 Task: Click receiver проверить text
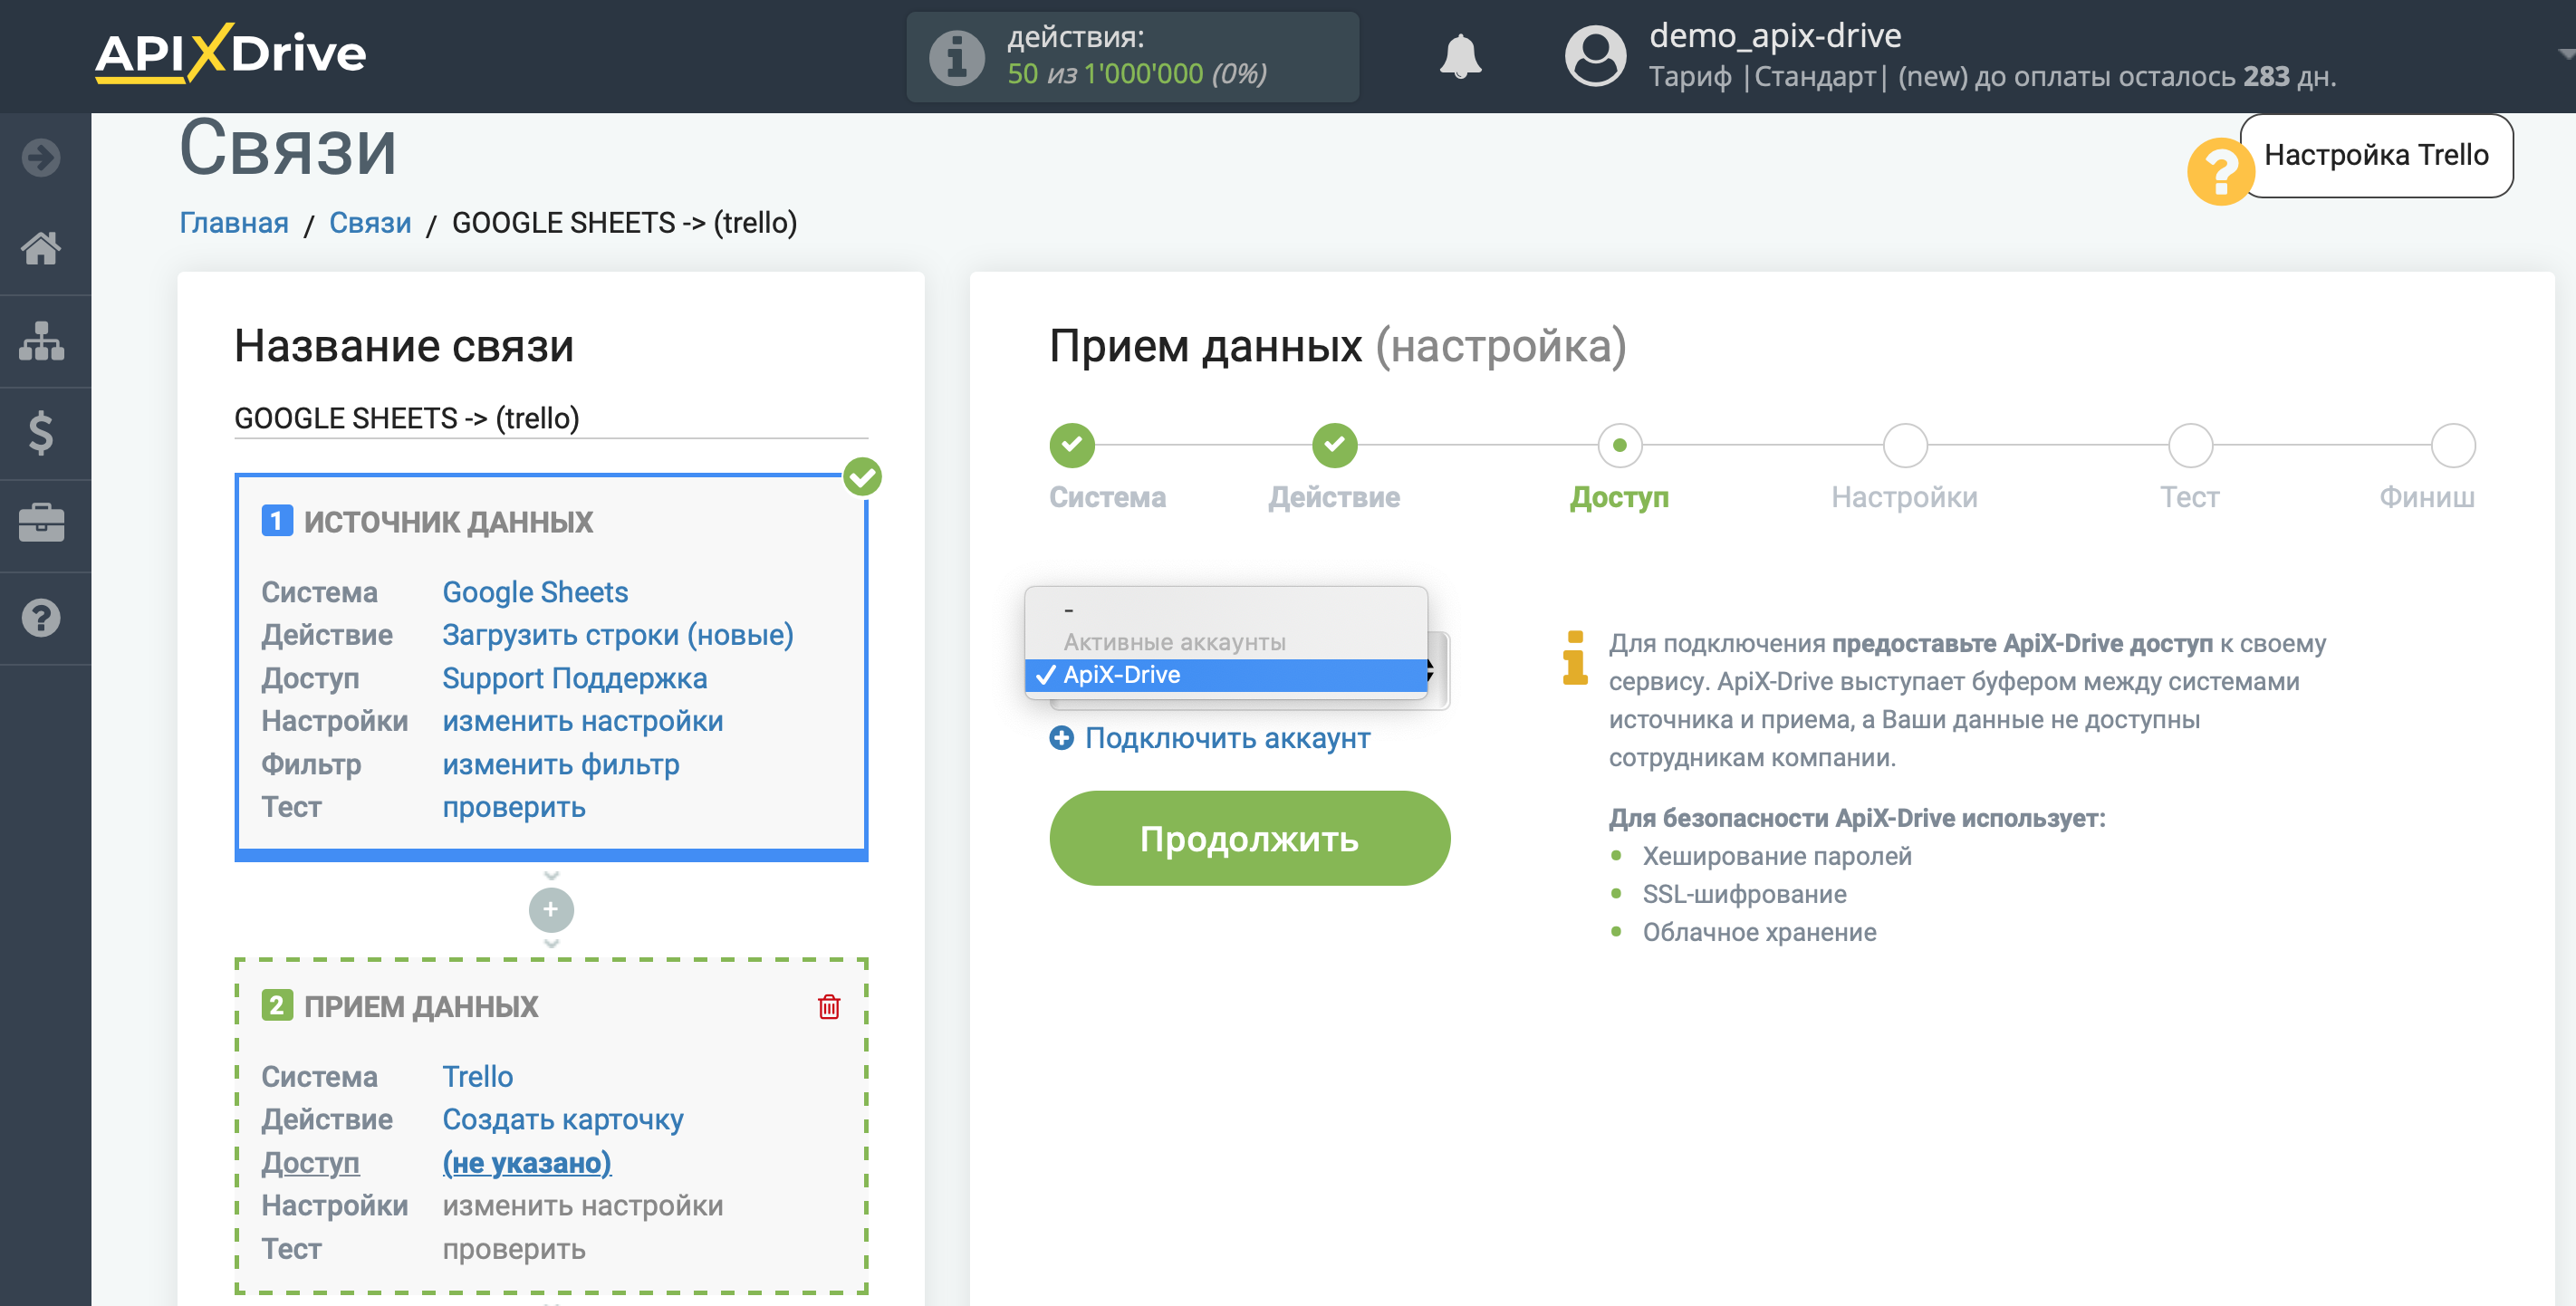click(513, 1248)
